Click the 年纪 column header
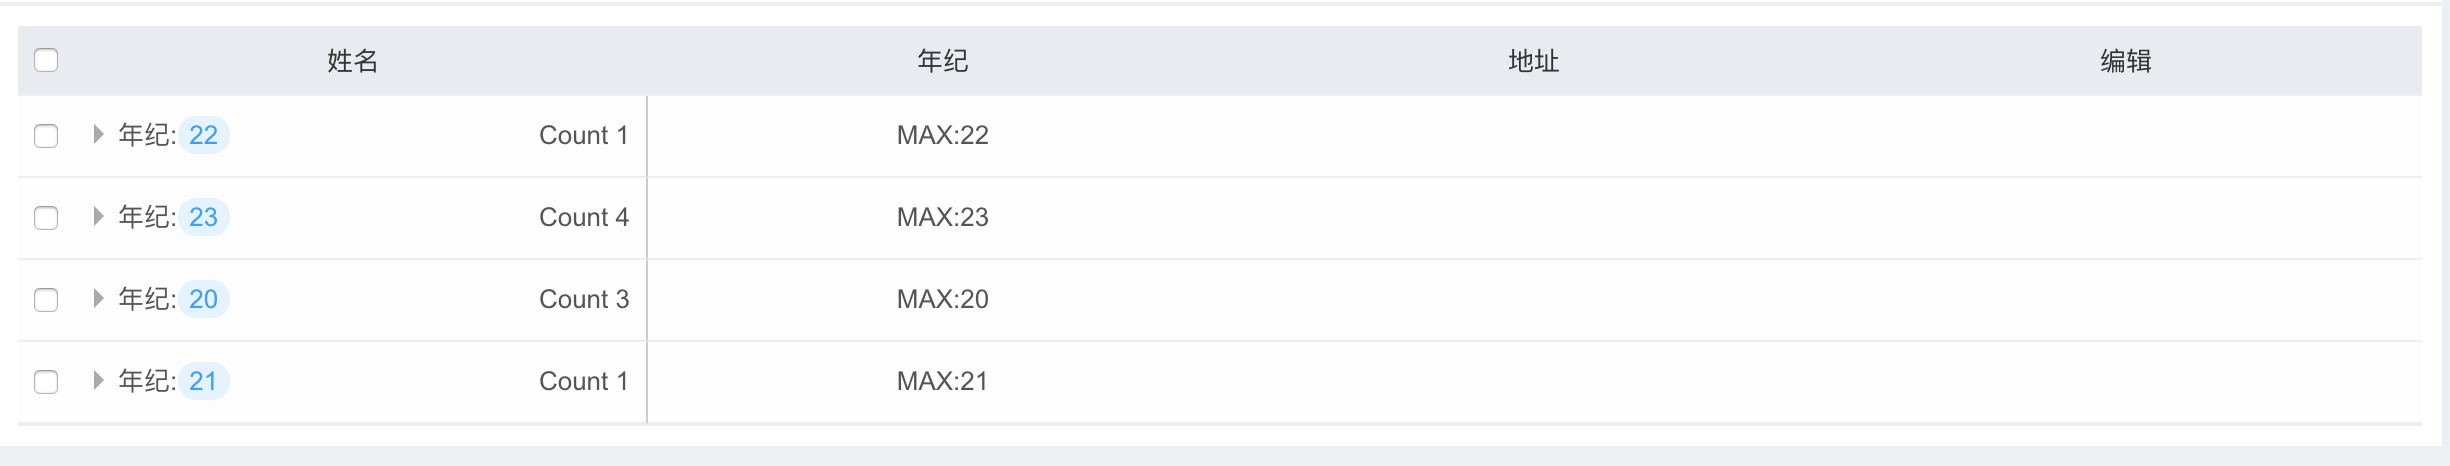2450x466 pixels. click(942, 61)
